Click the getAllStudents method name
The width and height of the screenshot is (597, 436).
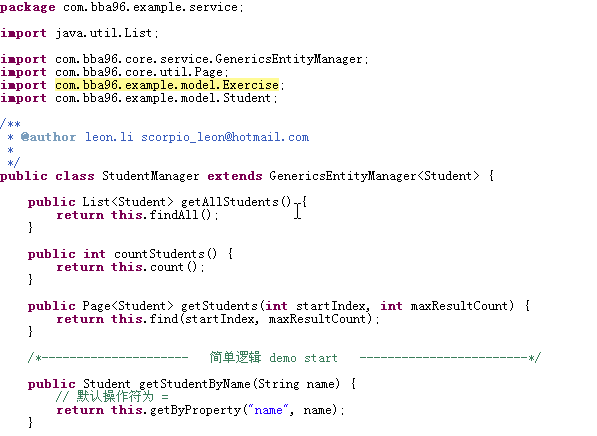[x=230, y=202]
